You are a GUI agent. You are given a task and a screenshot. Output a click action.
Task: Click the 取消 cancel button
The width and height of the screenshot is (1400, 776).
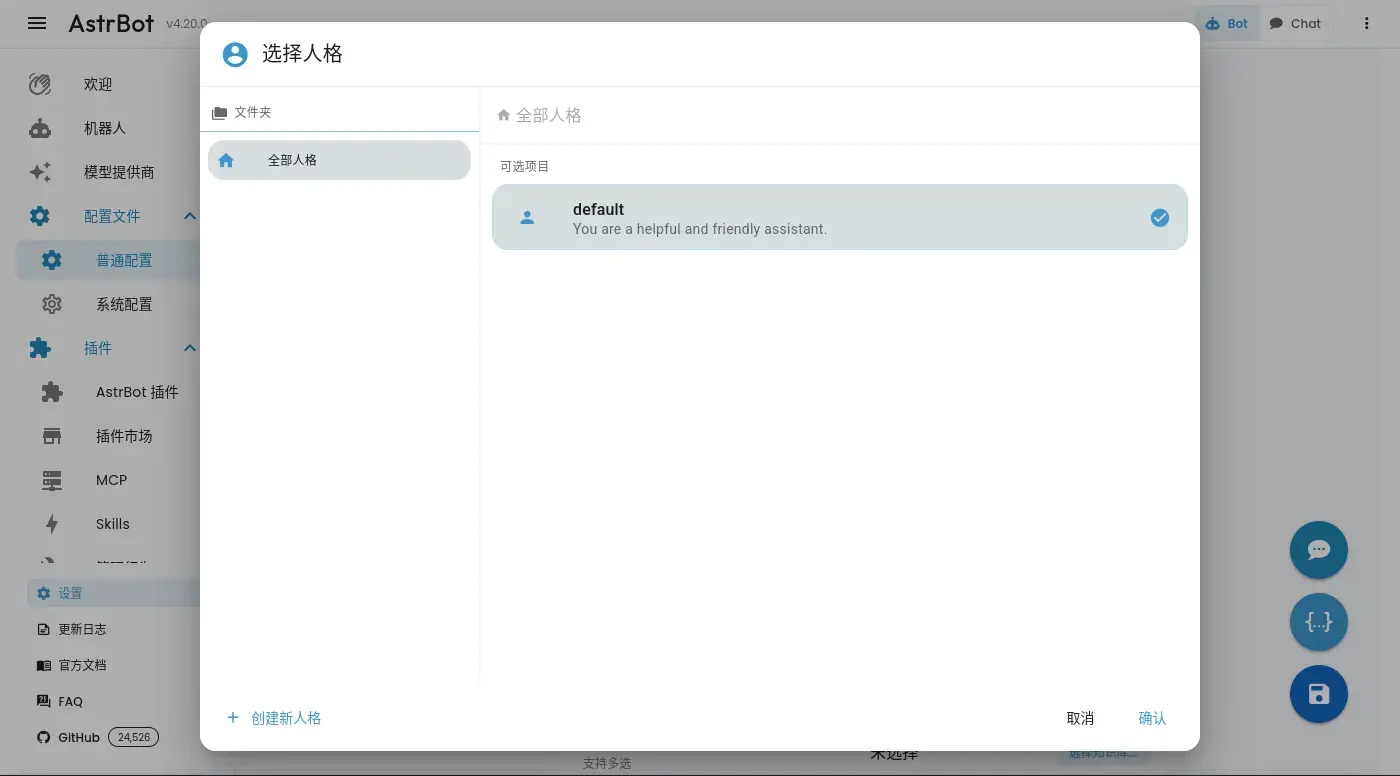click(1080, 718)
